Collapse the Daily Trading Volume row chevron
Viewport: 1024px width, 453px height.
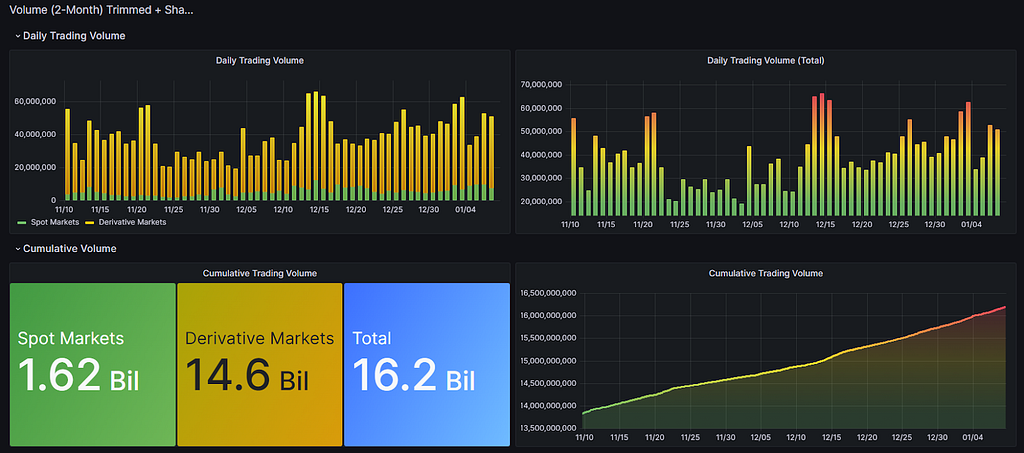click(x=18, y=36)
